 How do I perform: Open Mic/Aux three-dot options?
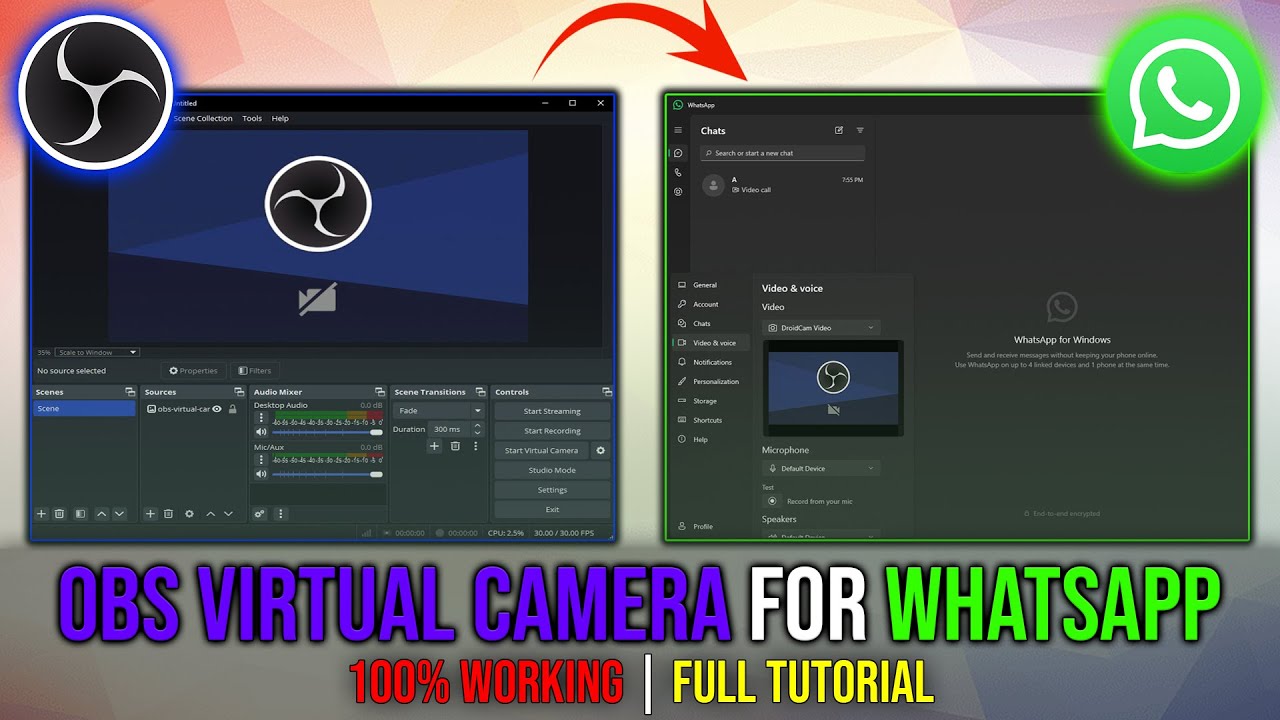tap(261, 460)
